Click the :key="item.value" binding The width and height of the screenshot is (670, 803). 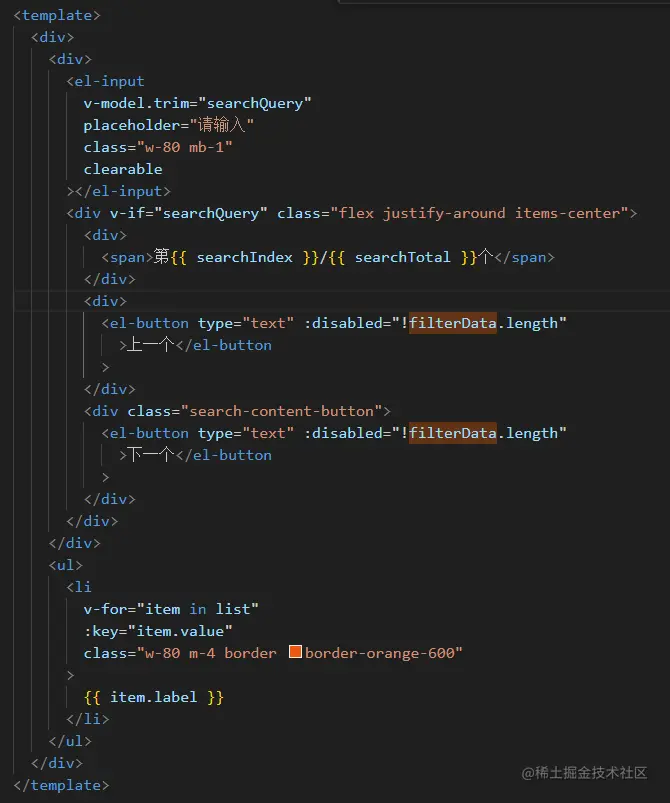158,631
